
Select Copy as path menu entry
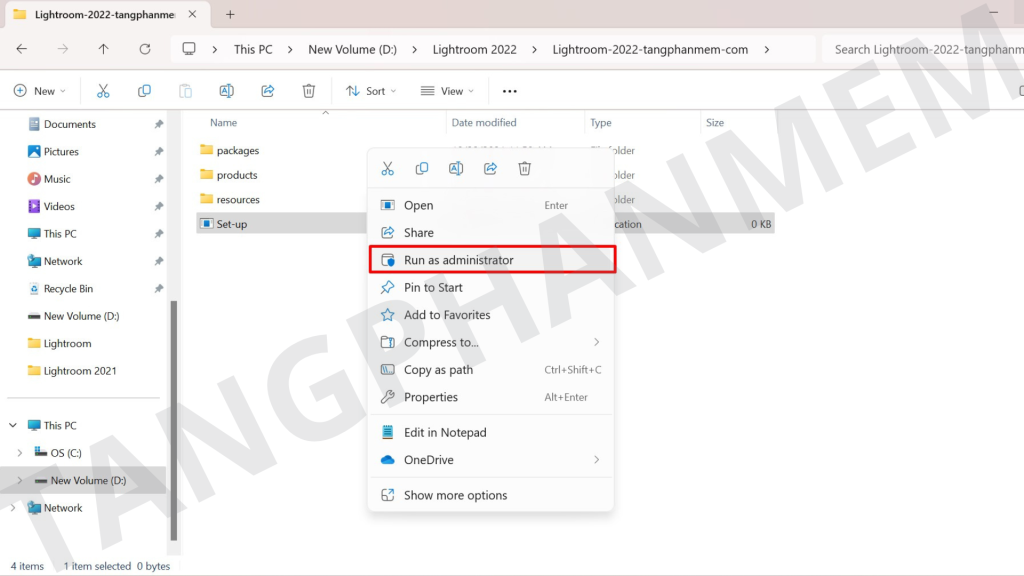pos(438,370)
